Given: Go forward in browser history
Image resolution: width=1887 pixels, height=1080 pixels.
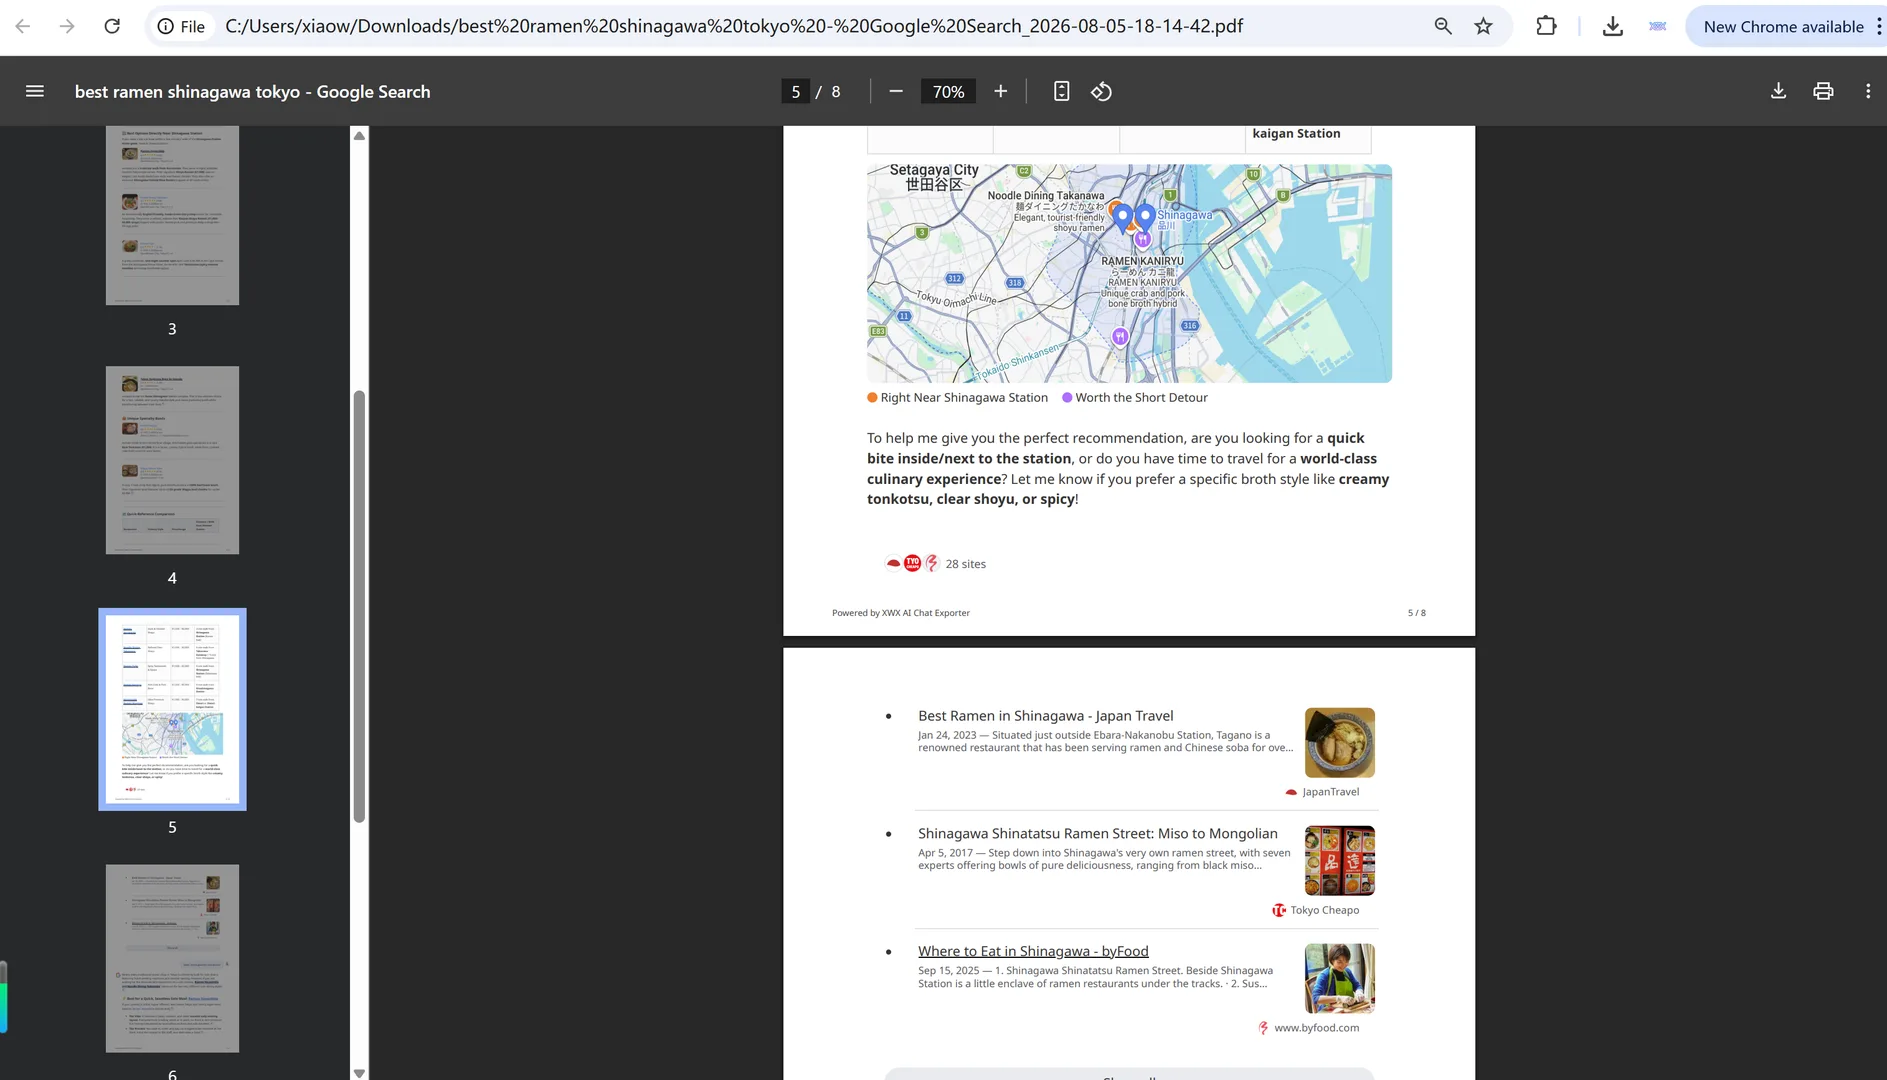Looking at the screenshot, I should pyautogui.click(x=67, y=26).
